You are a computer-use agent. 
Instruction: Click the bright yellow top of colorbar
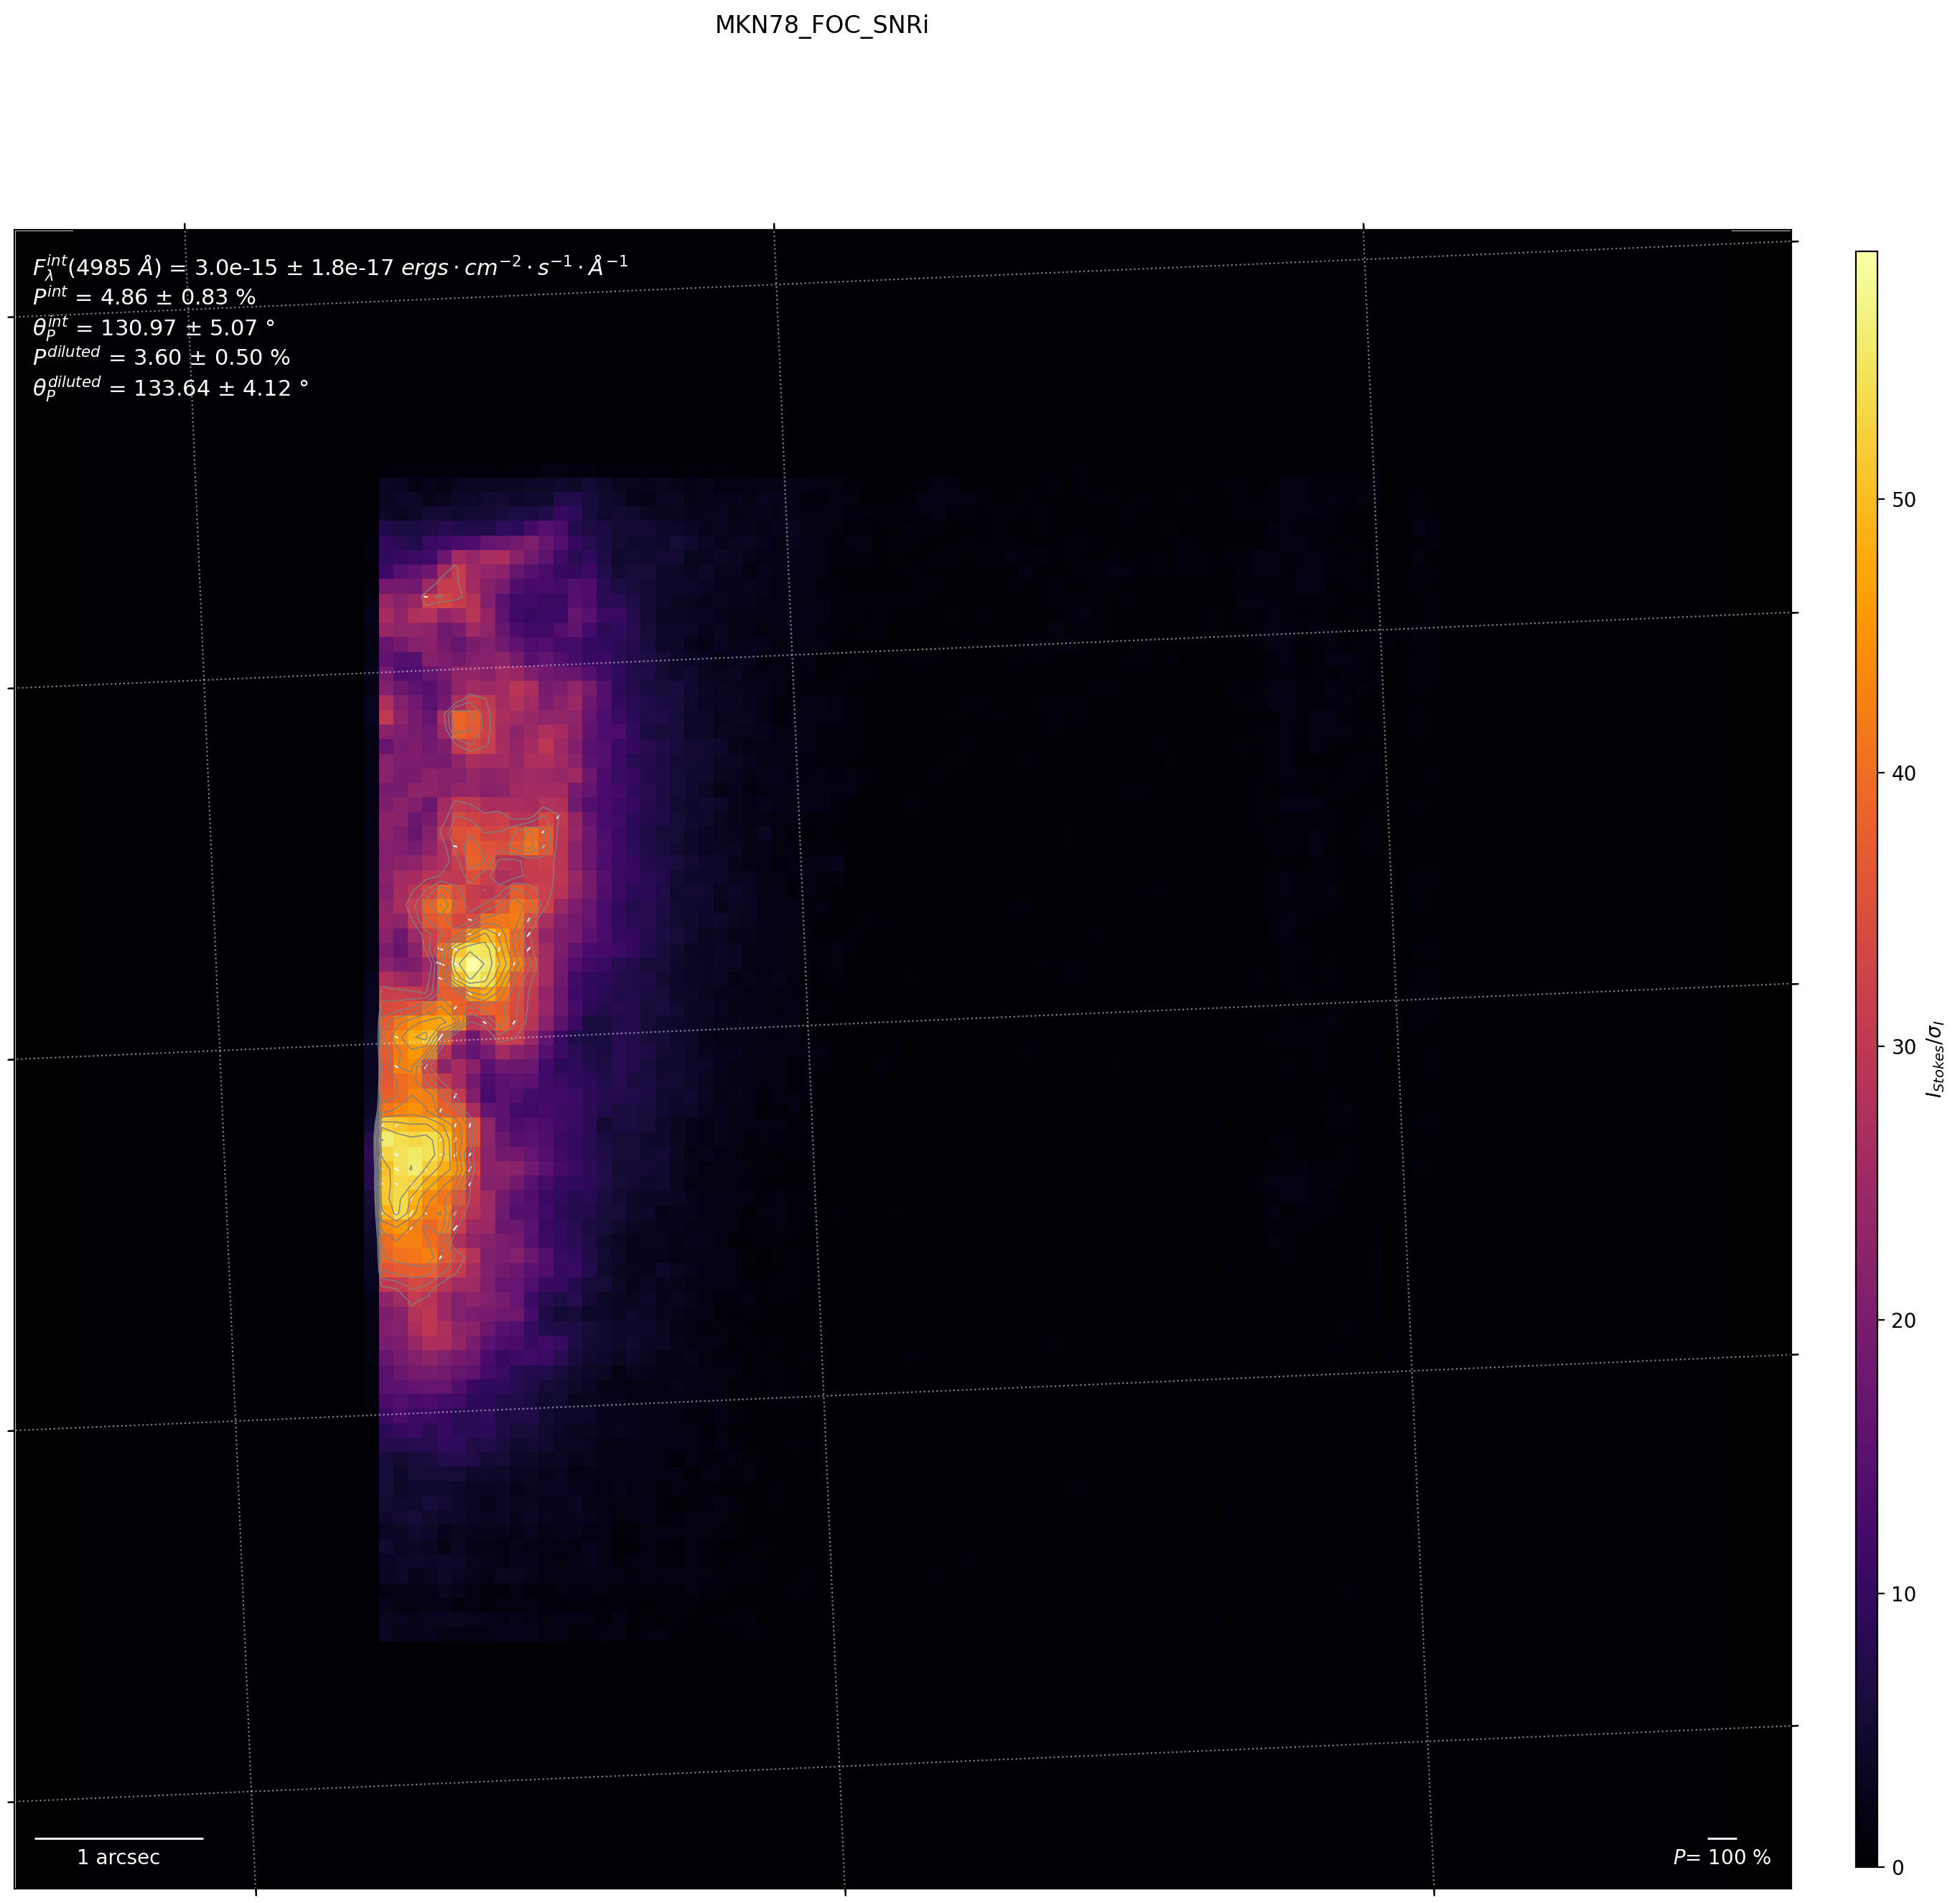1866,262
